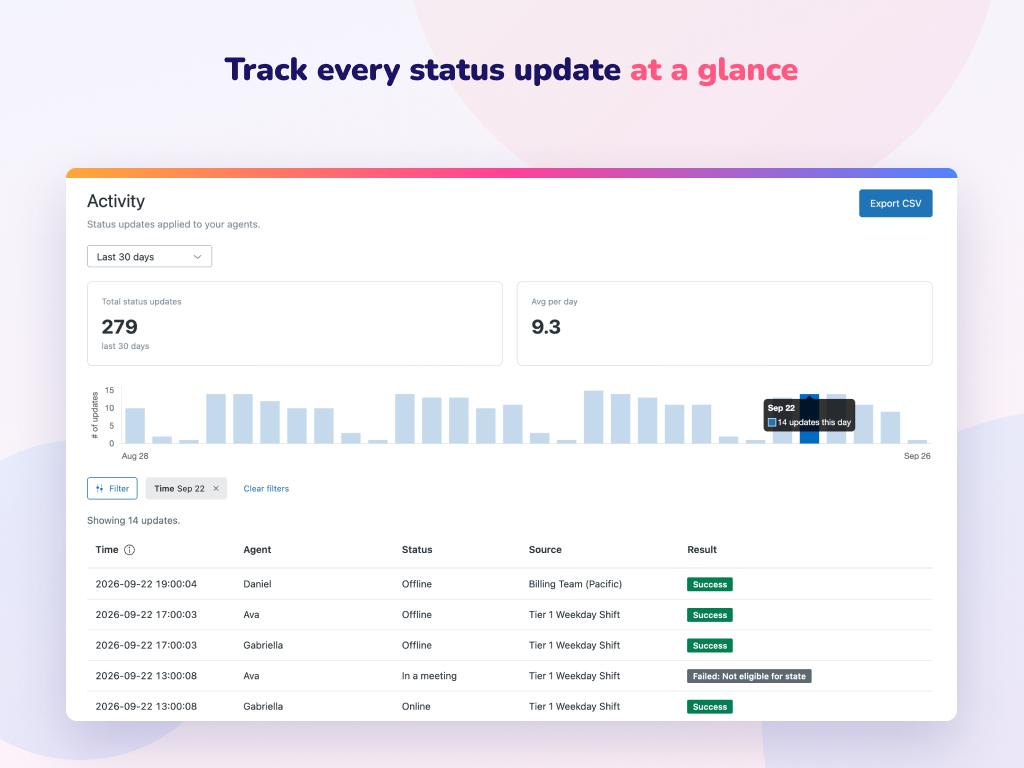Viewport: 1024px width, 768px height.
Task: Select the 2026-09-22 19:00:04 timestamp
Action: pos(146,584)
